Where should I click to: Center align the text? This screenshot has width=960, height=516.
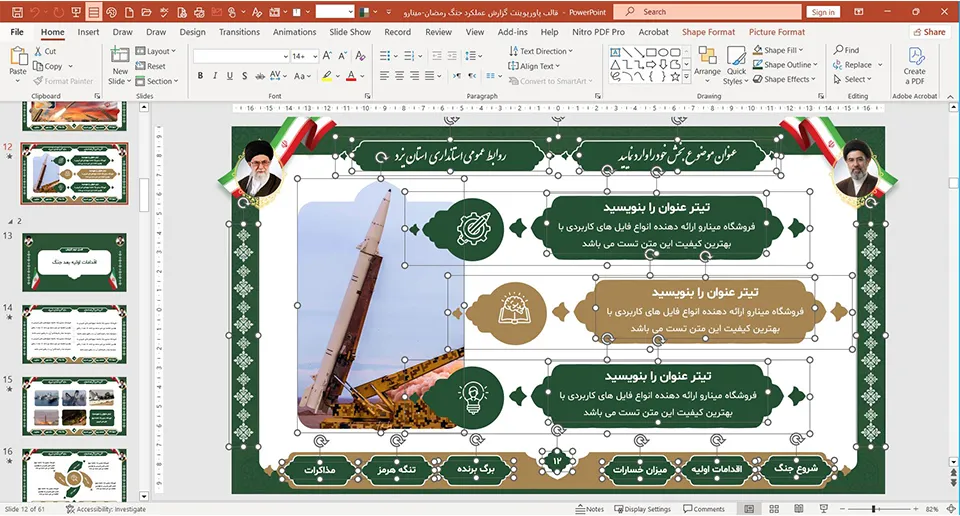[399, 76]
